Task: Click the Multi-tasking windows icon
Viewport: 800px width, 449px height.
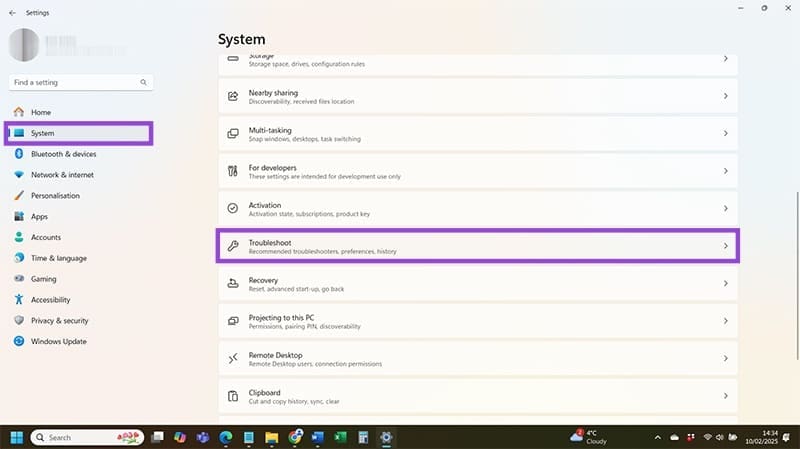Action: [233, 134]
